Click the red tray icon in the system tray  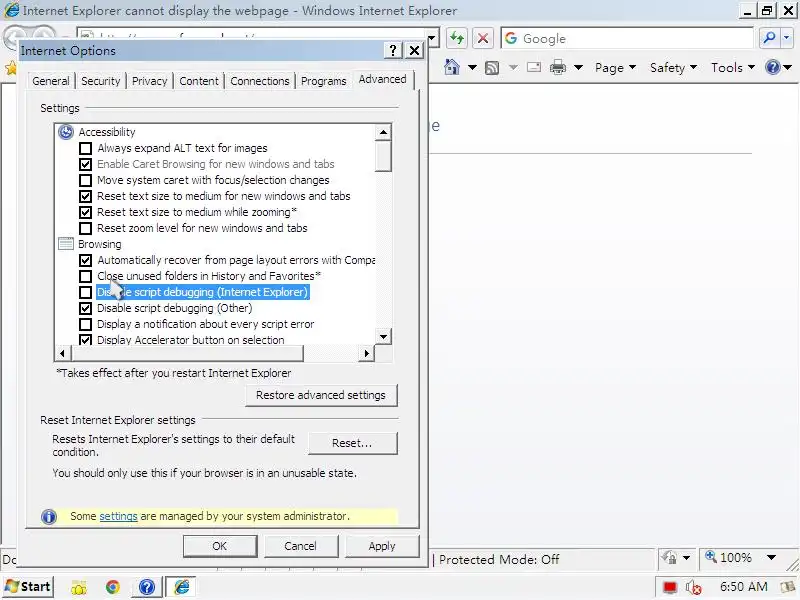click(669, 588)
